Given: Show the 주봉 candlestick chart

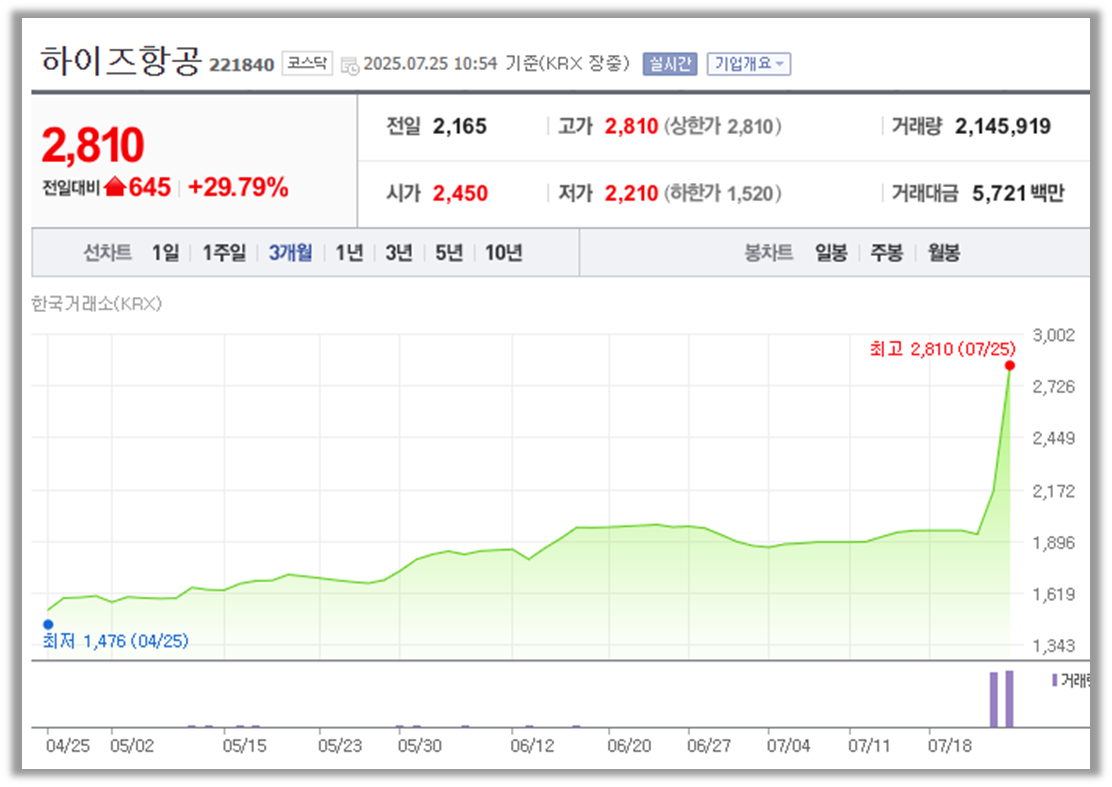Looking at the screenshot, I should point(886,252).
